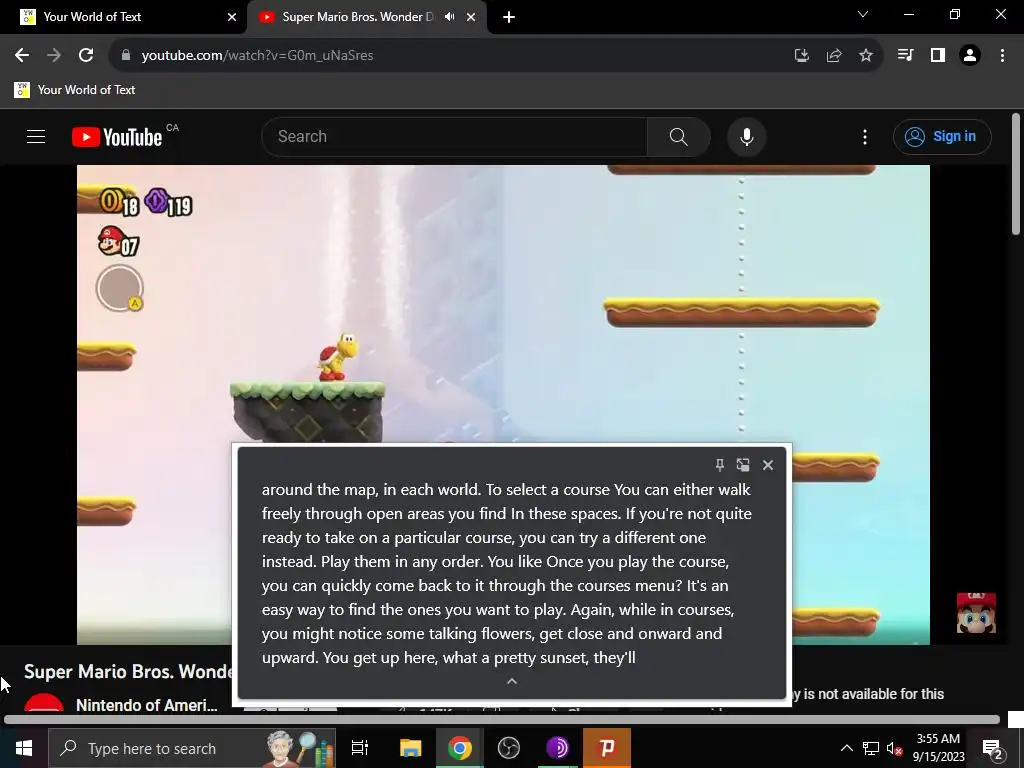This screenshot has width=1024, height=768.
Task: Open Your World of Text bookmark
Action: point(74,90)
